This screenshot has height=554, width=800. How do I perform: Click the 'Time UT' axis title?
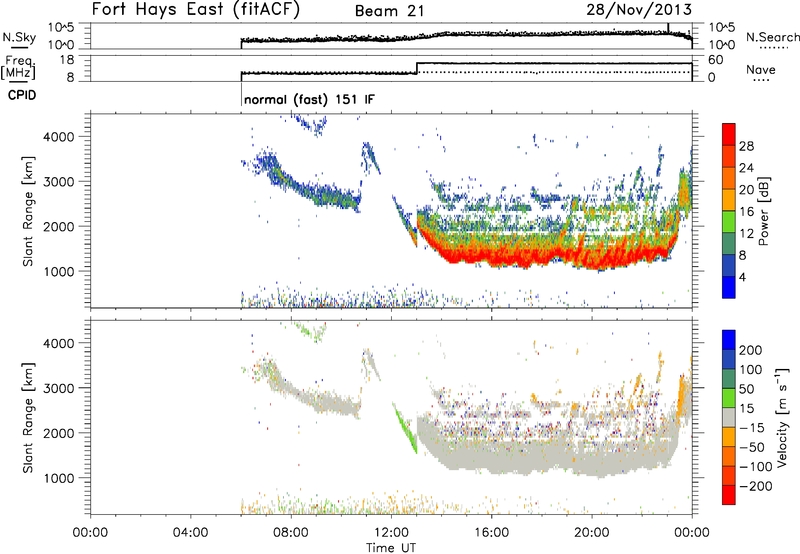pyautogui.click(x=391, y=547)
